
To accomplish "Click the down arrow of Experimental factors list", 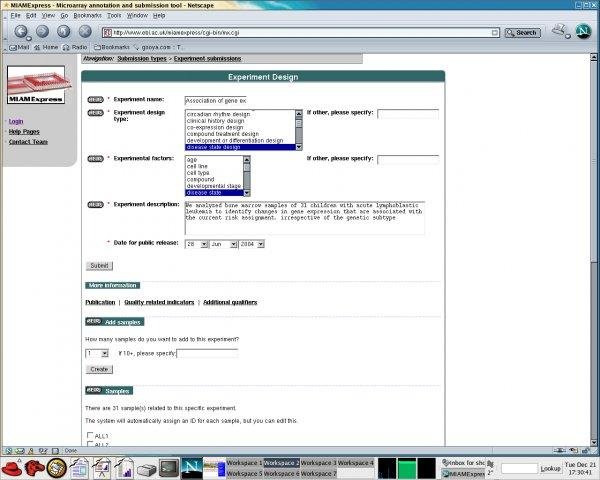I will point(247,193).
